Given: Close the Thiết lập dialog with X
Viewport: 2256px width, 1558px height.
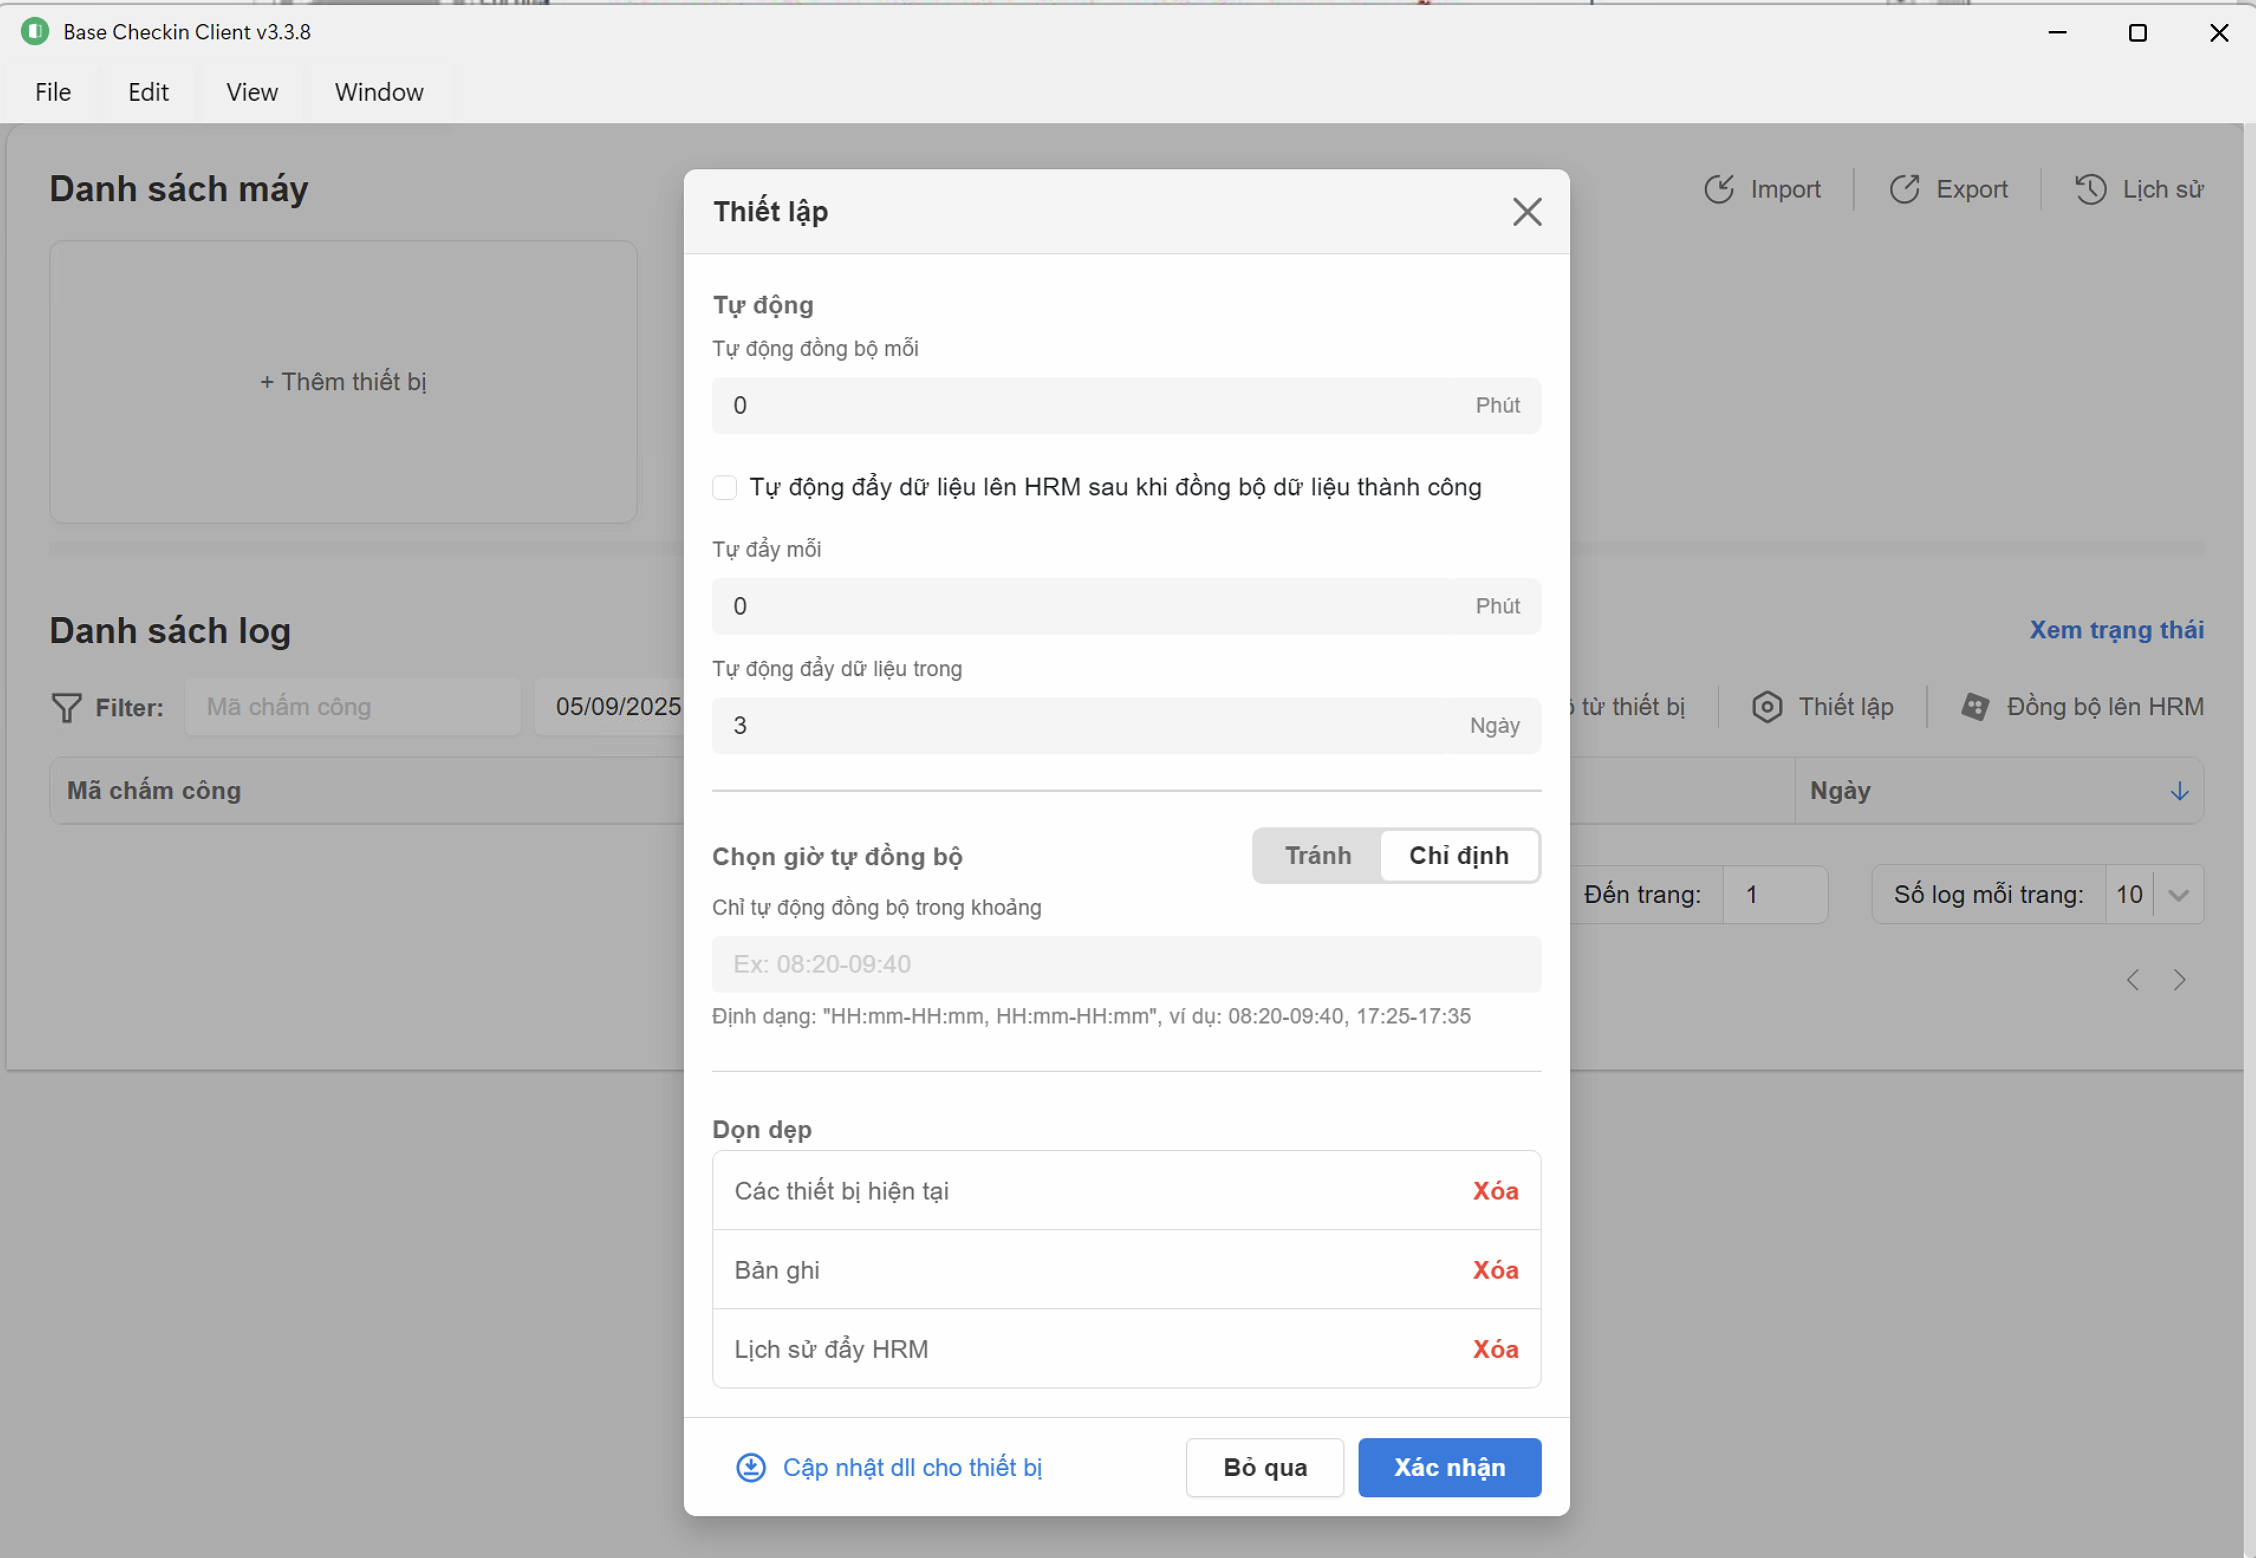Looking at the screenshot, I should coord(1526,212).
